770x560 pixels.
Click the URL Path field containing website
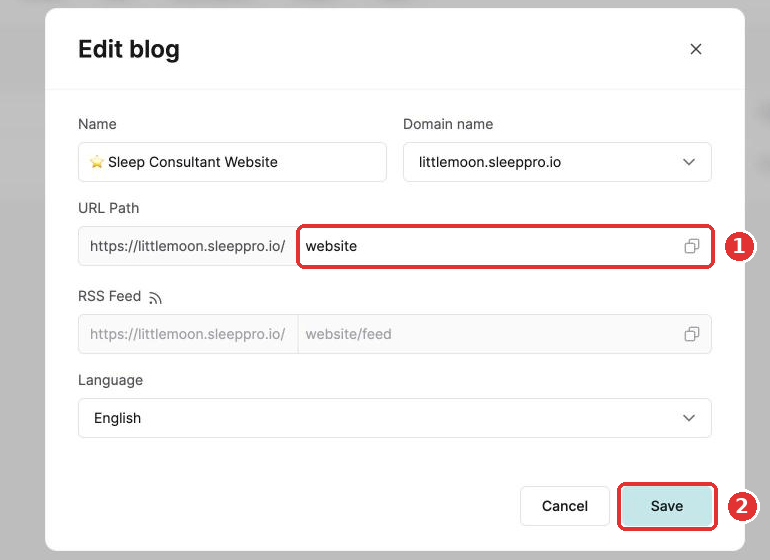[504, 246]
